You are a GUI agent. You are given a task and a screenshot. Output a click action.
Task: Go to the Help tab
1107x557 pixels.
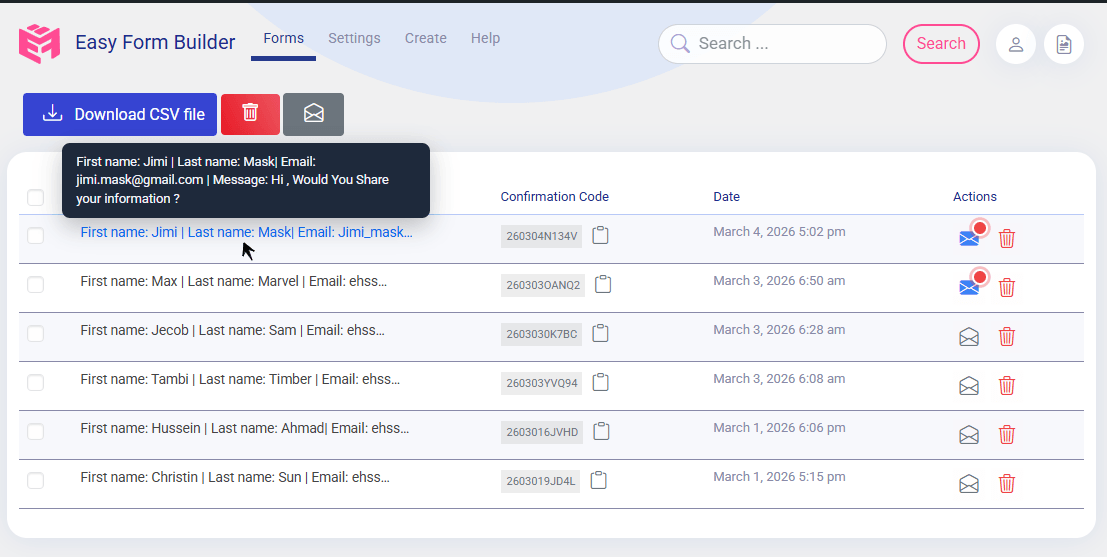pos(485,38)
